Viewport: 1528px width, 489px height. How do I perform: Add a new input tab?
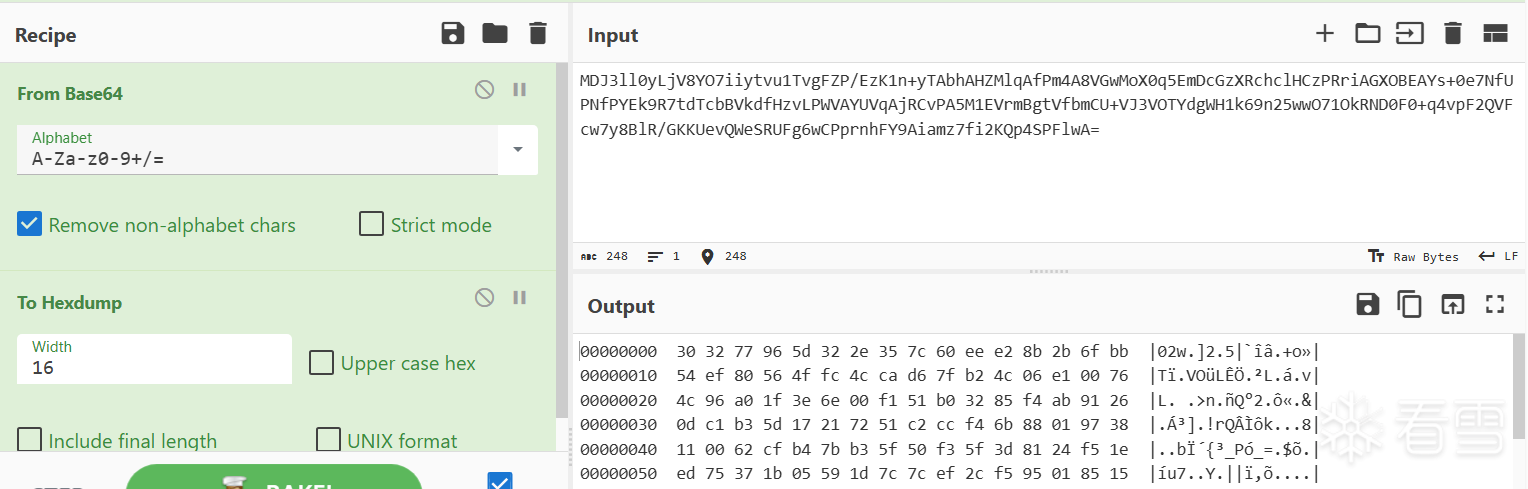click(x=1325, y=34)
